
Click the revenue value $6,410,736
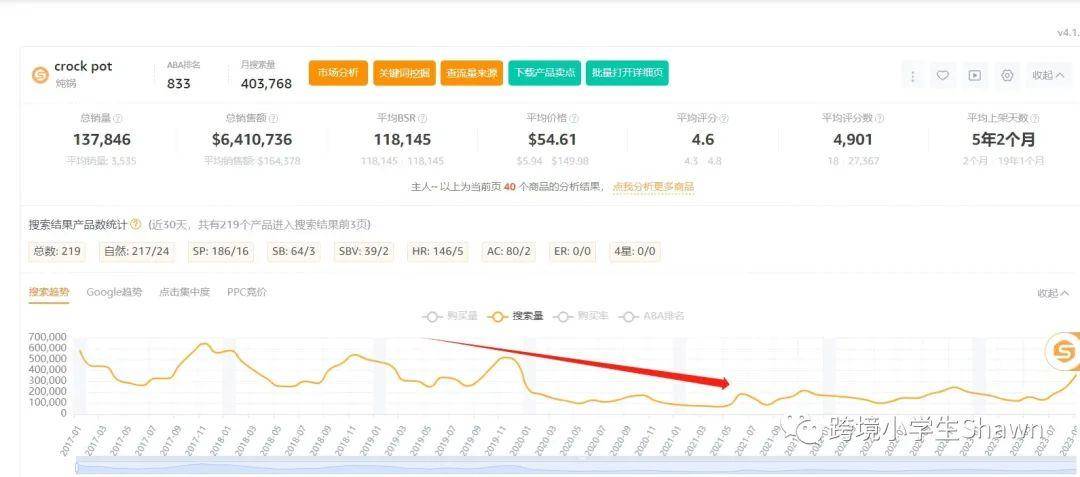coord(252,140)
